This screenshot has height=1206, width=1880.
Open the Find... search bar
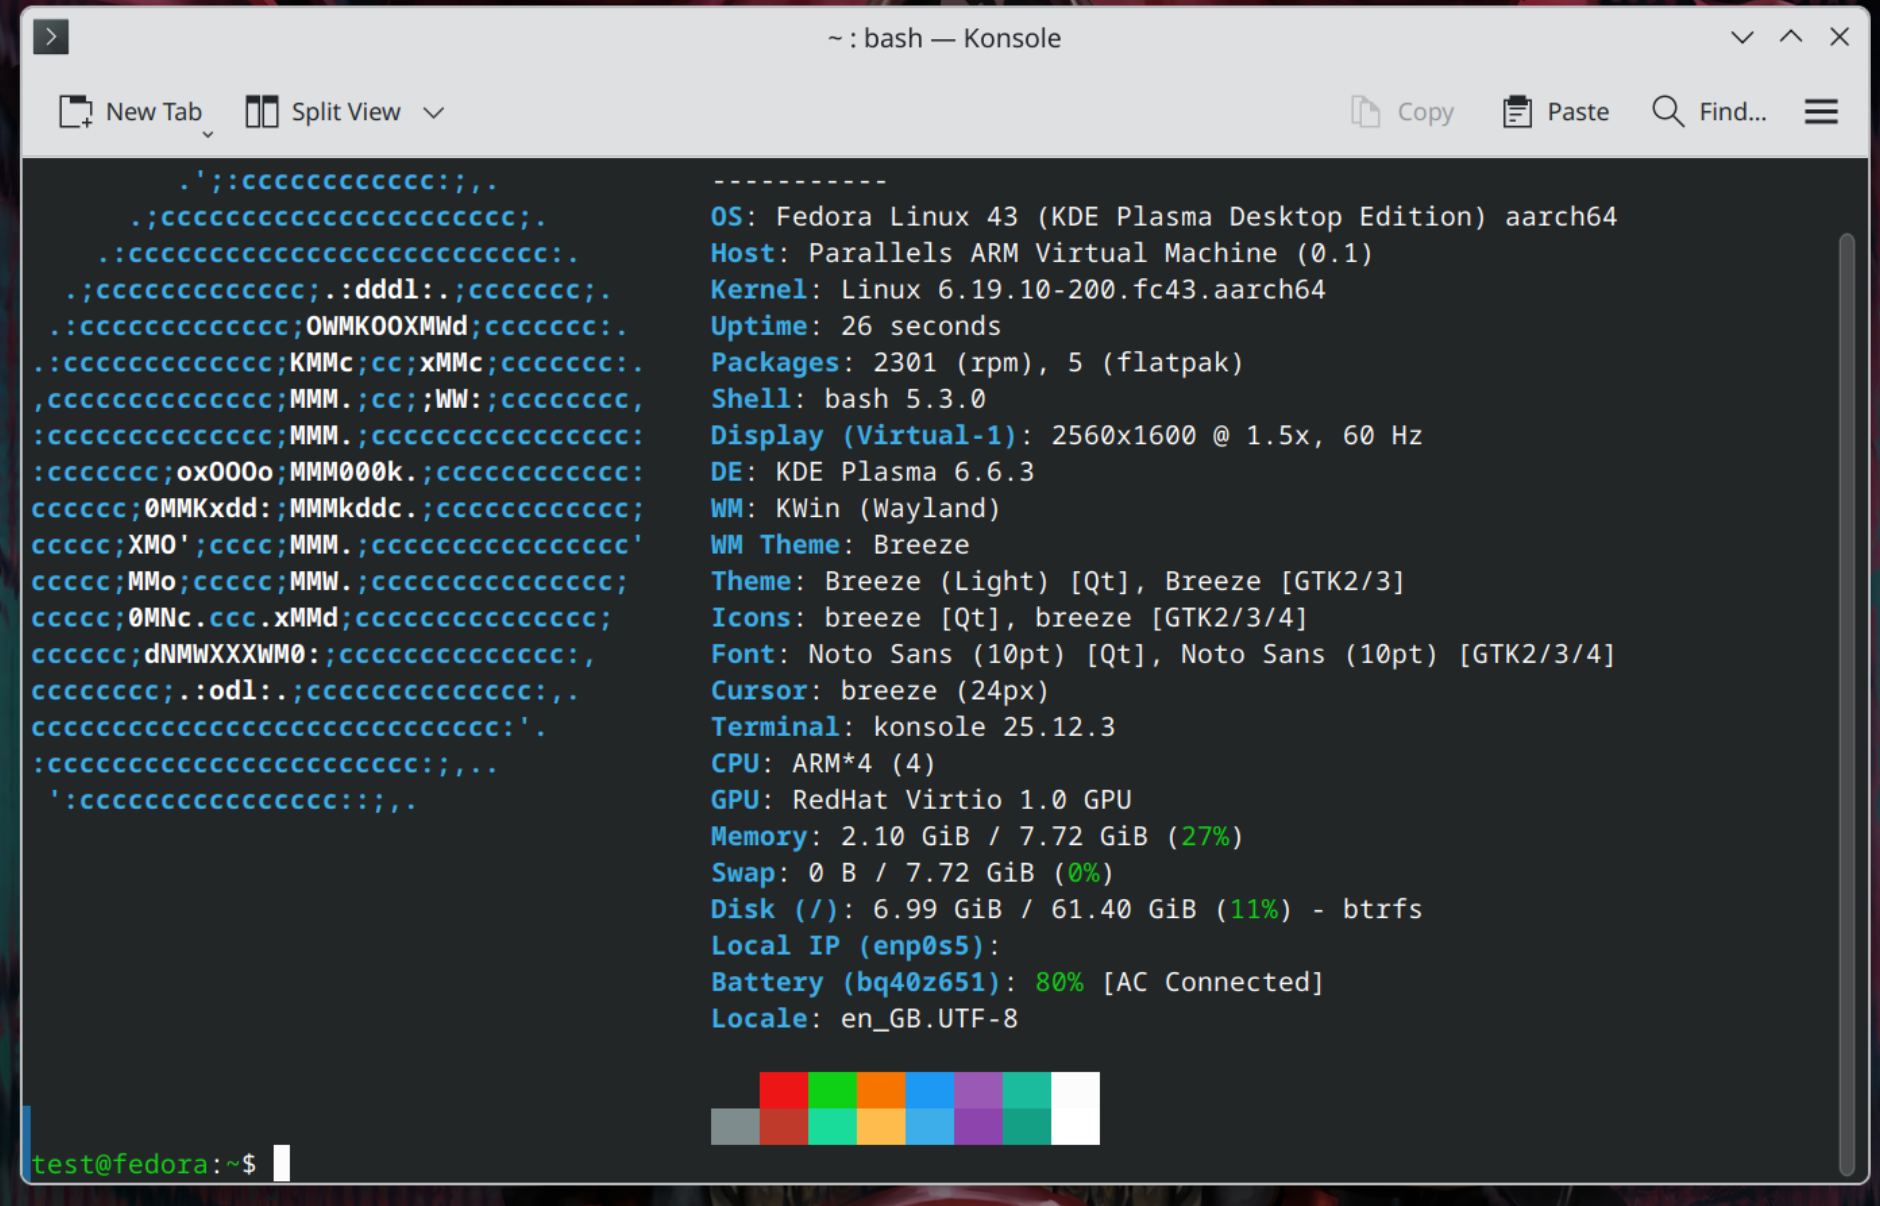(1709, 112)
